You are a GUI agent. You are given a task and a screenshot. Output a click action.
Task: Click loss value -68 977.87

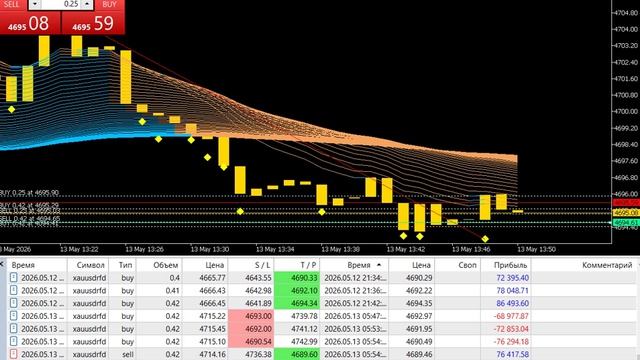coord(511,316)
